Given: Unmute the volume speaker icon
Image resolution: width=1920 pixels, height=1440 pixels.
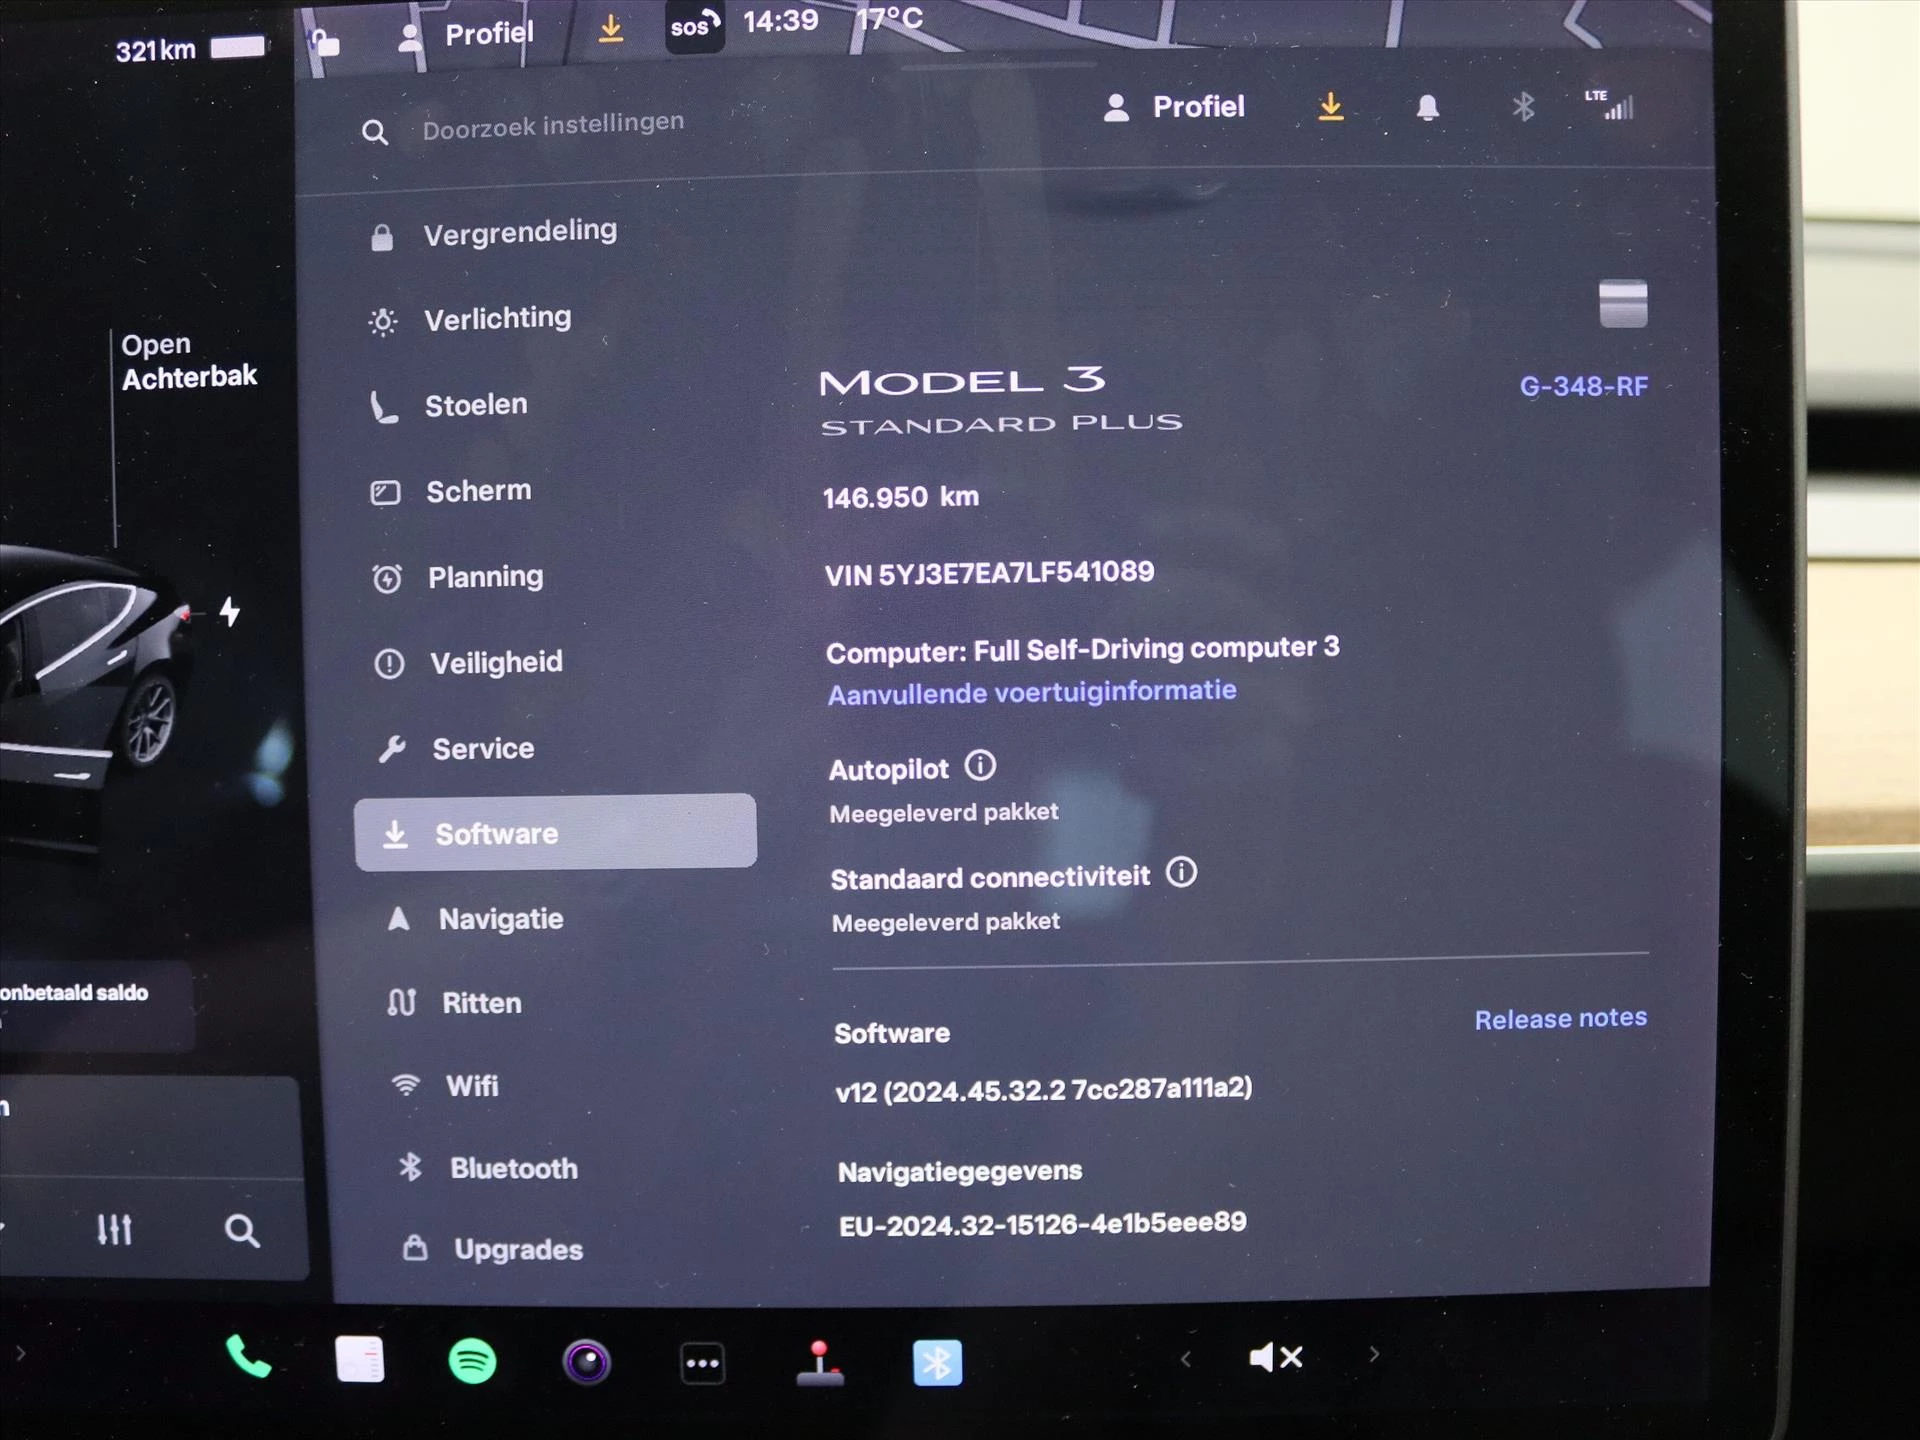Looking at the screenshot, I should point(1276,1357).
